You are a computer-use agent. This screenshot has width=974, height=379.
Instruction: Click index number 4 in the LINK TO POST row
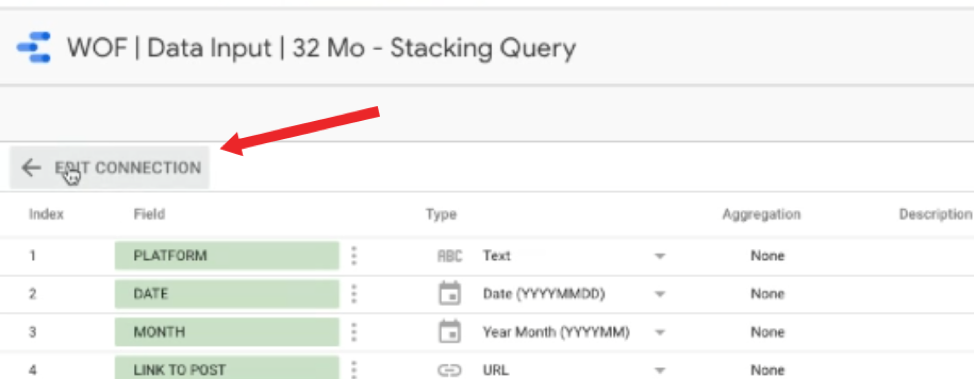[32, 370]
